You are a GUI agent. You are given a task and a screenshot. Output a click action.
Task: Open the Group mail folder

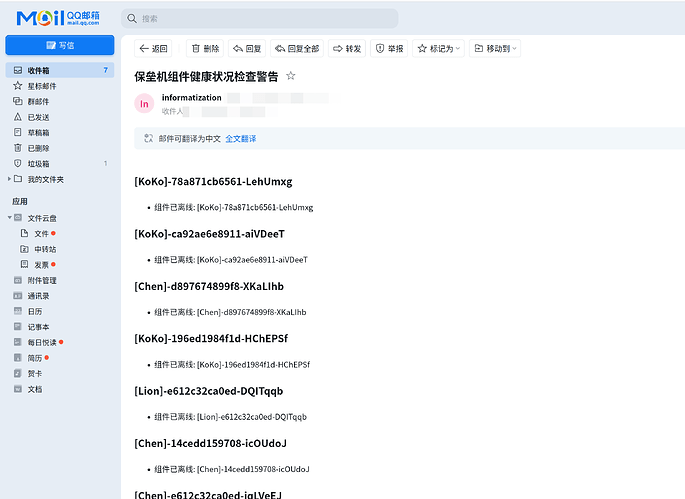(38, 101)
